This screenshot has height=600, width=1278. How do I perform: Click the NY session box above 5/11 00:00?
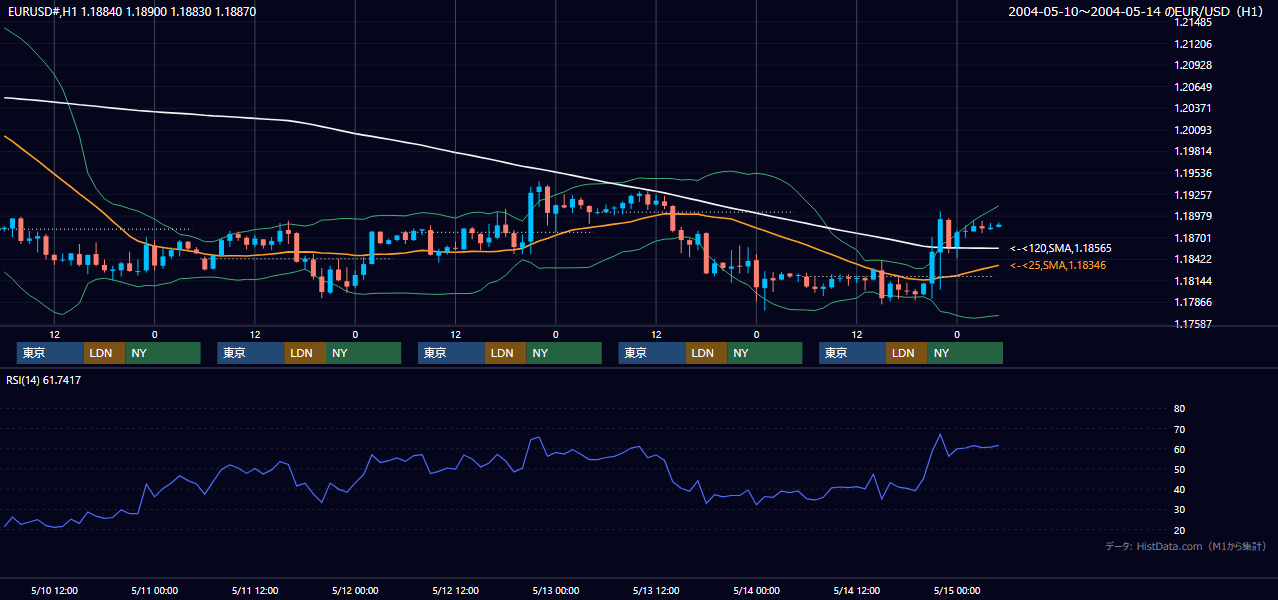[x=163, y=353]
